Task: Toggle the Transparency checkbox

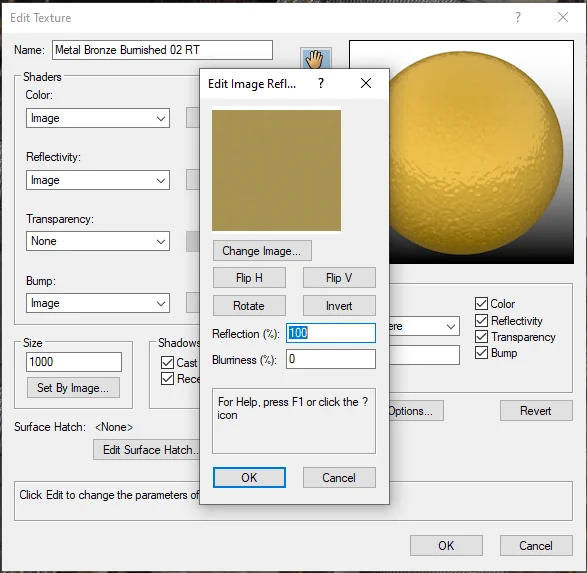Action: pyautogui.click(x=481, y=336)
